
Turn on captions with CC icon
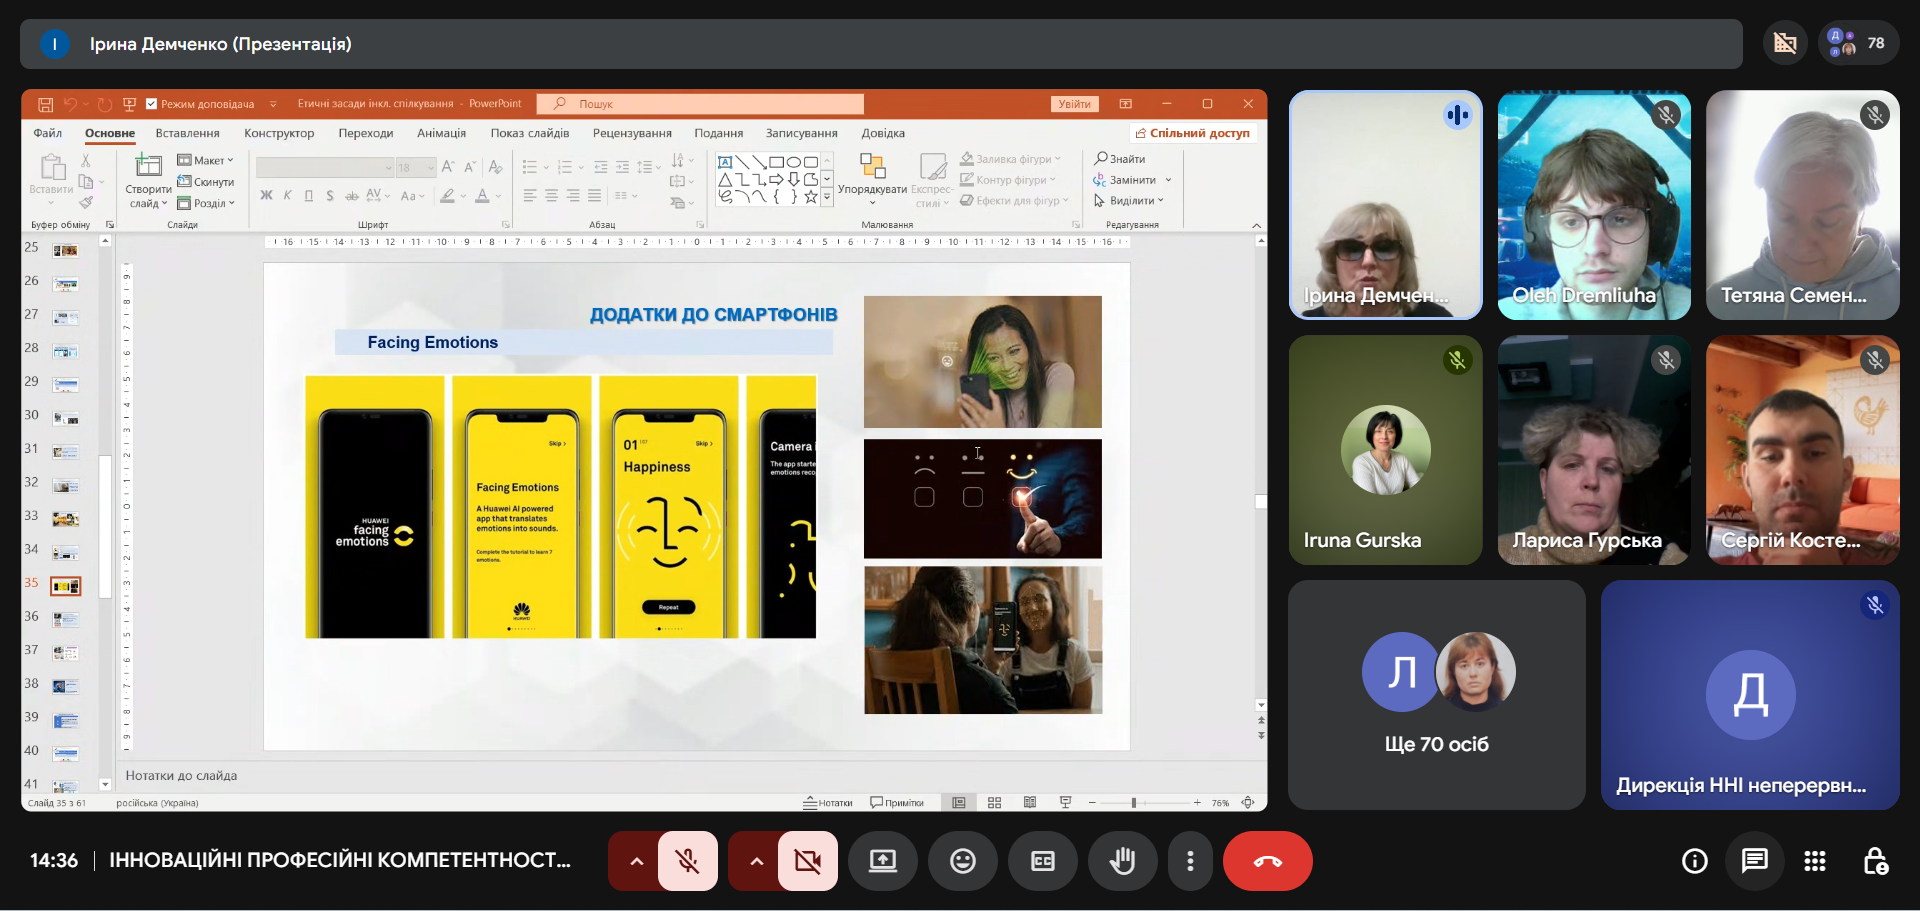(1042, 861)
